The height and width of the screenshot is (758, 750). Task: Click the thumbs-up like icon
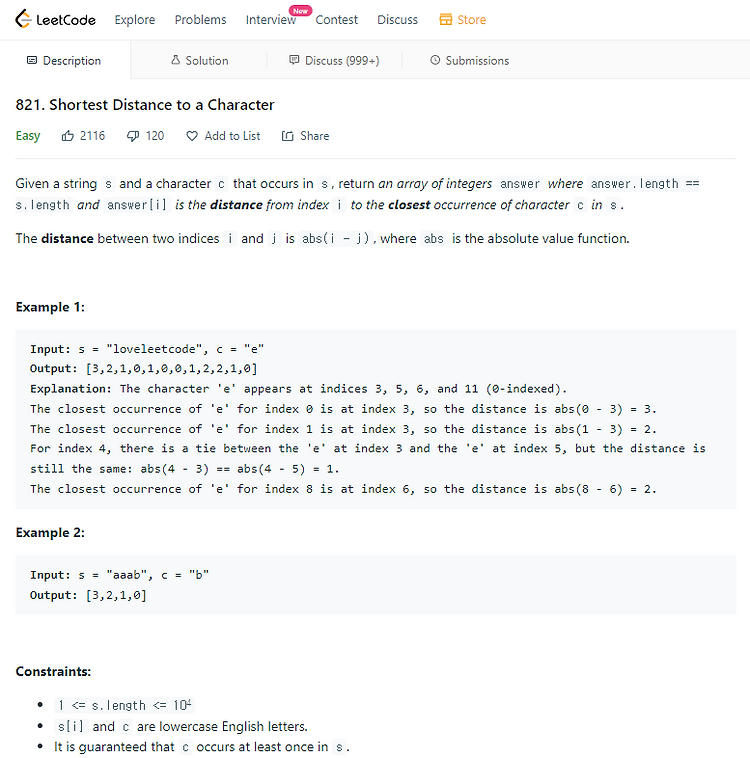[68, 136]
